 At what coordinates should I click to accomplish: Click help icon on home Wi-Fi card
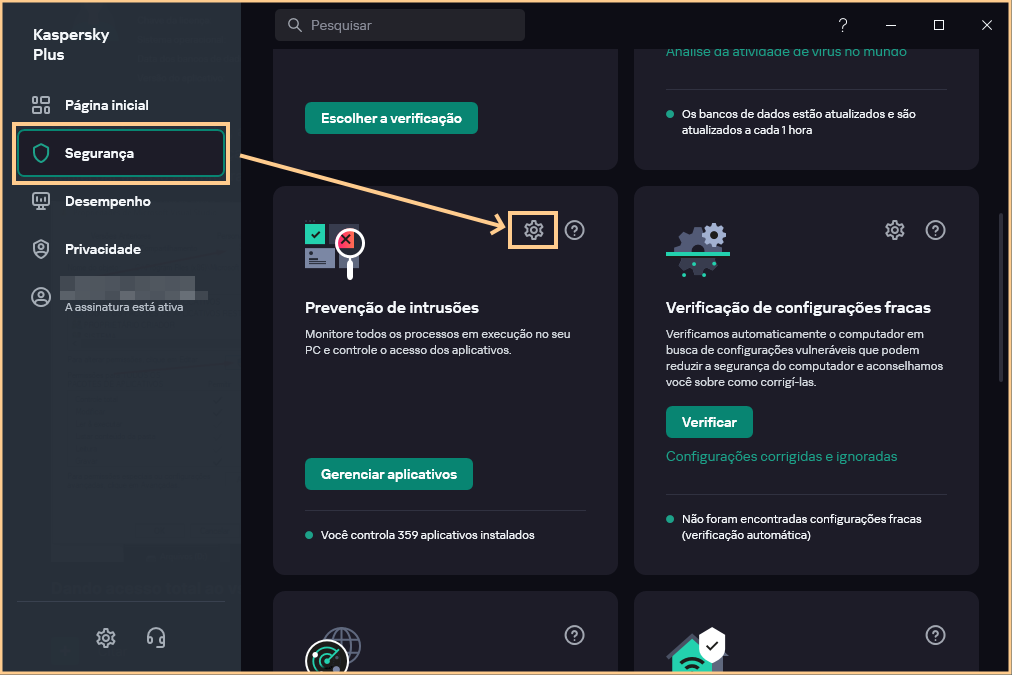(935, 635)
